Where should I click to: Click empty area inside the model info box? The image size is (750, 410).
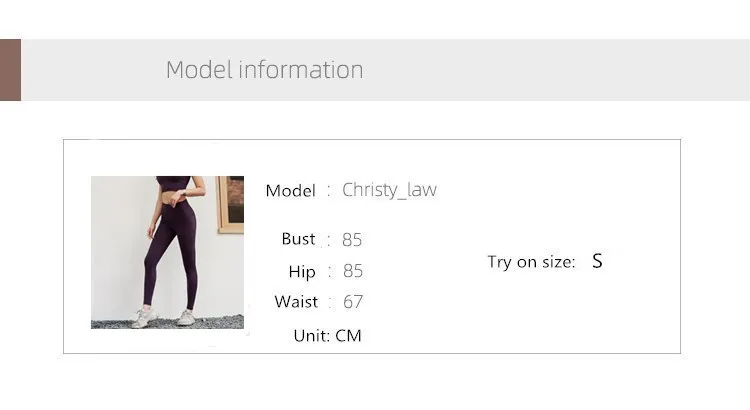pyautogui.click(x=550, y=191)
